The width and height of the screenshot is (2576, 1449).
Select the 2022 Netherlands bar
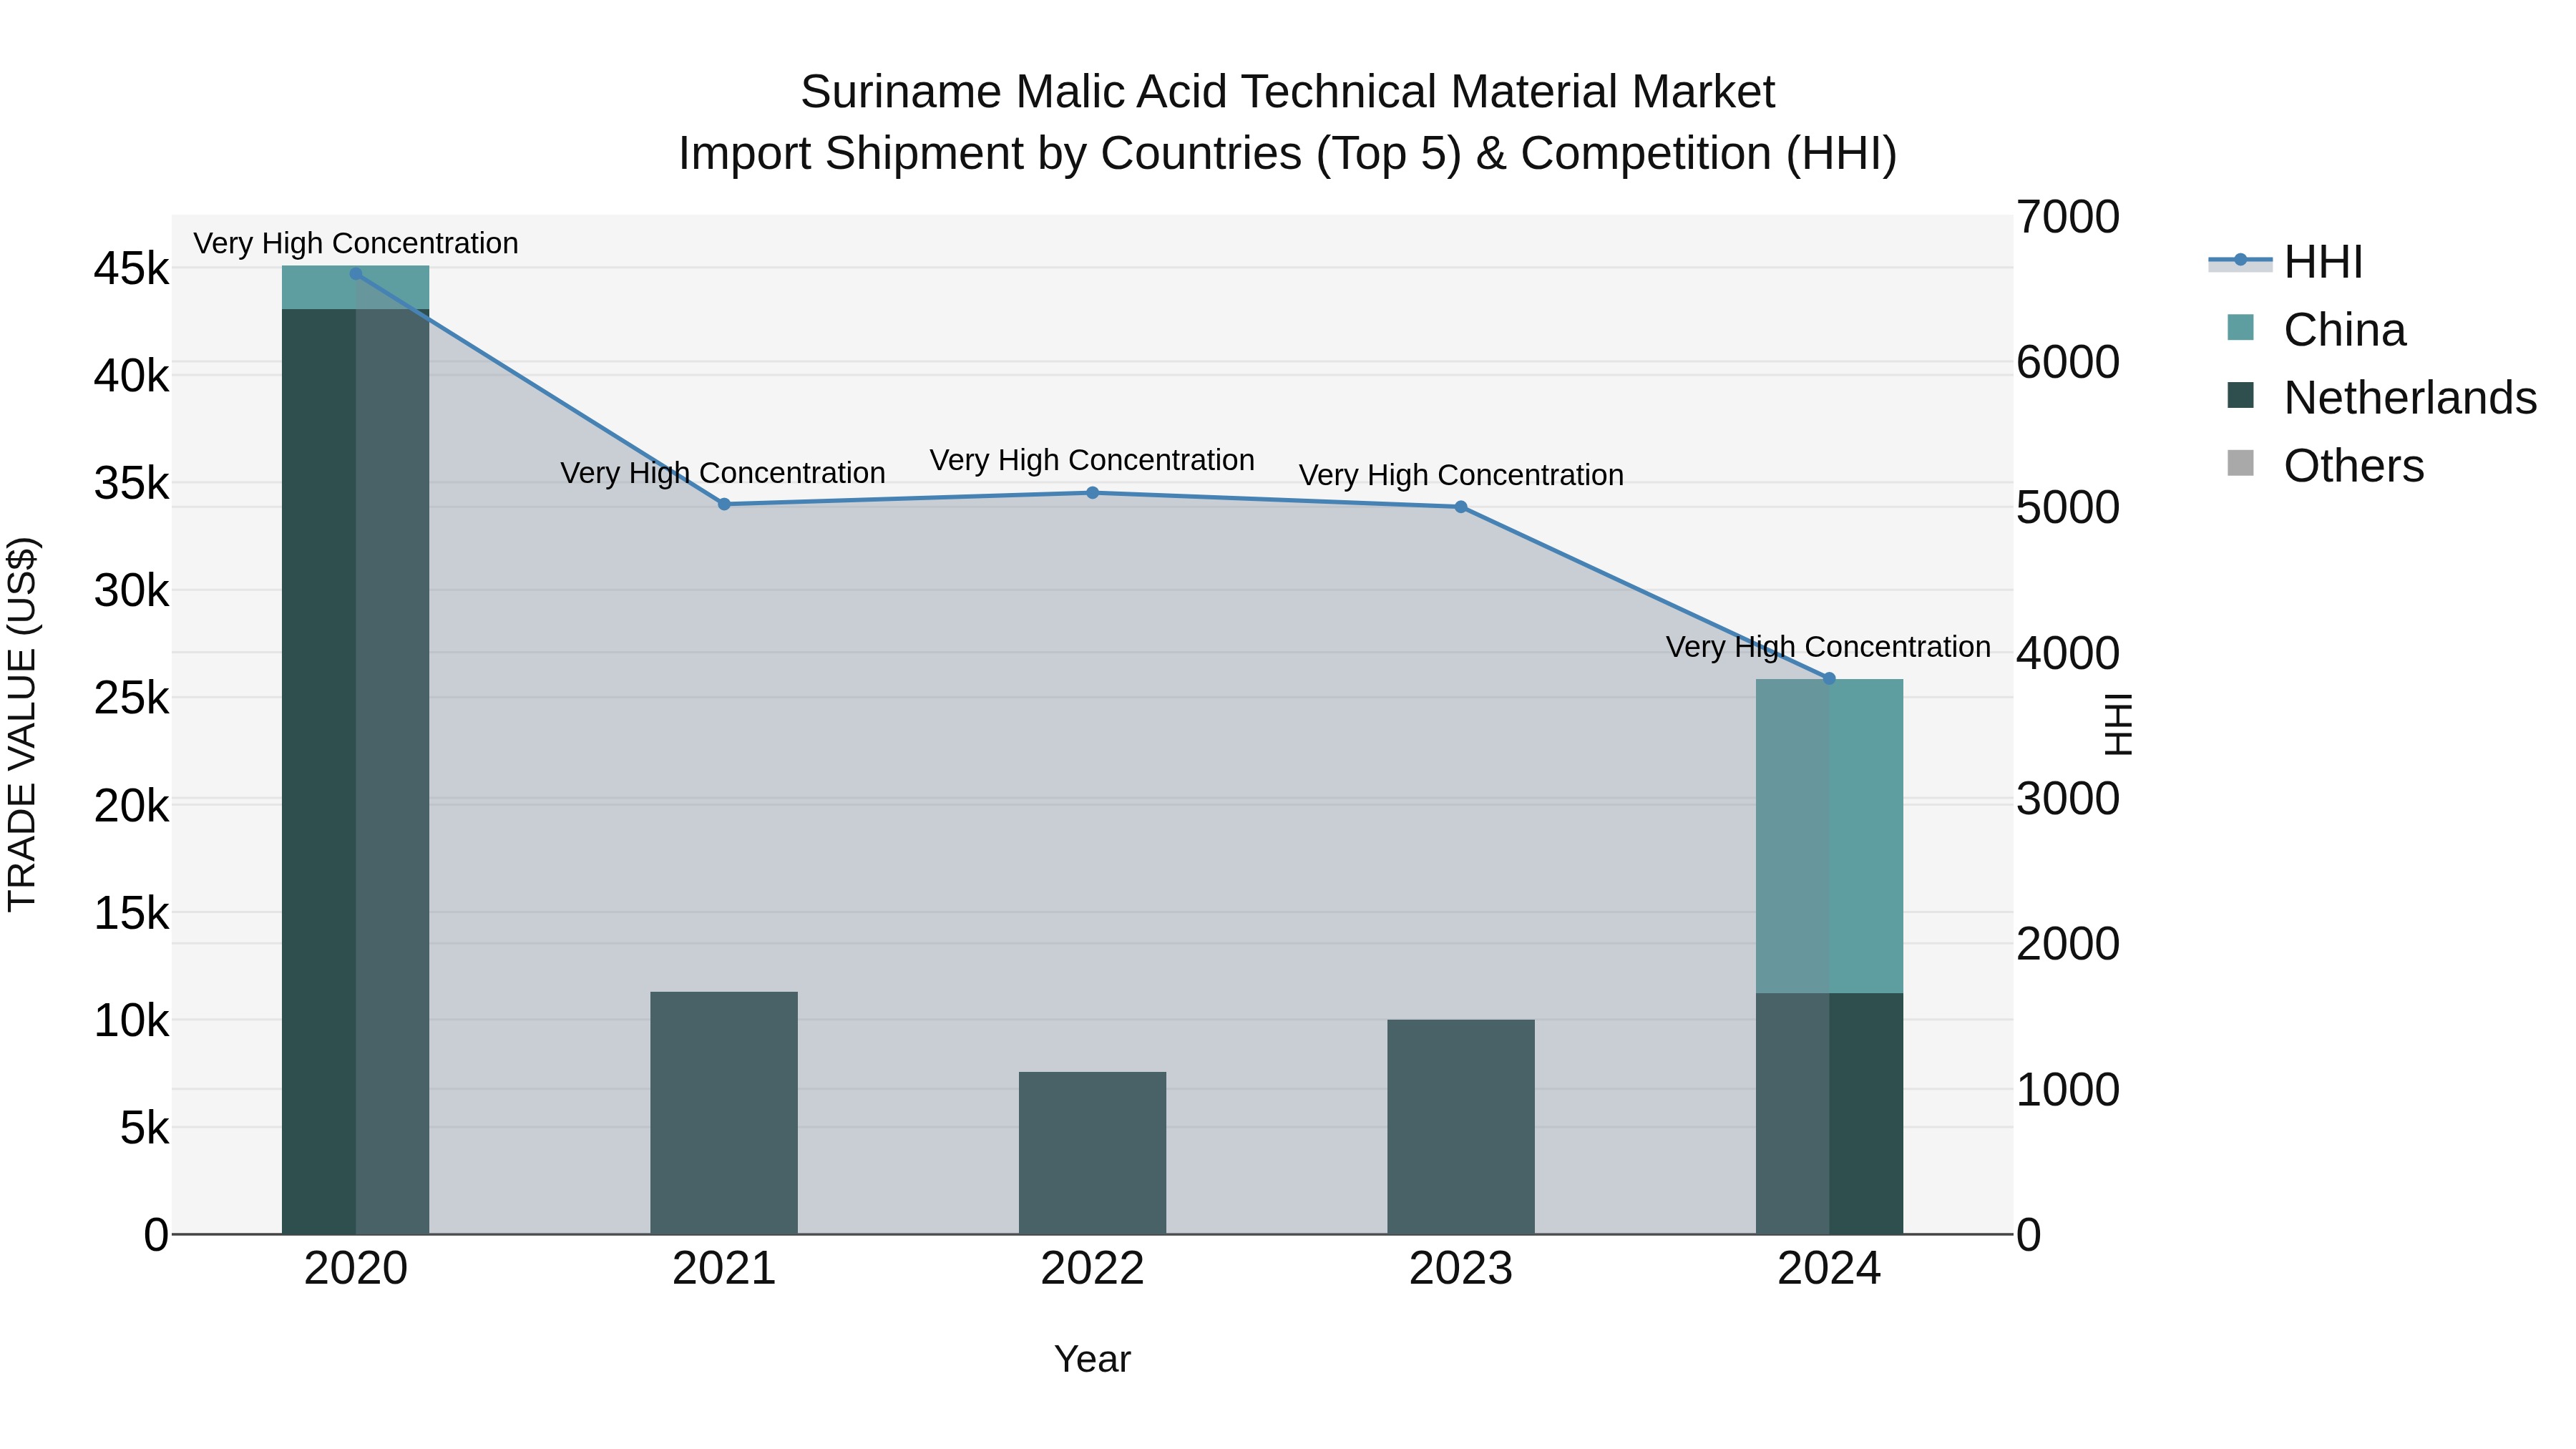1092,1154
